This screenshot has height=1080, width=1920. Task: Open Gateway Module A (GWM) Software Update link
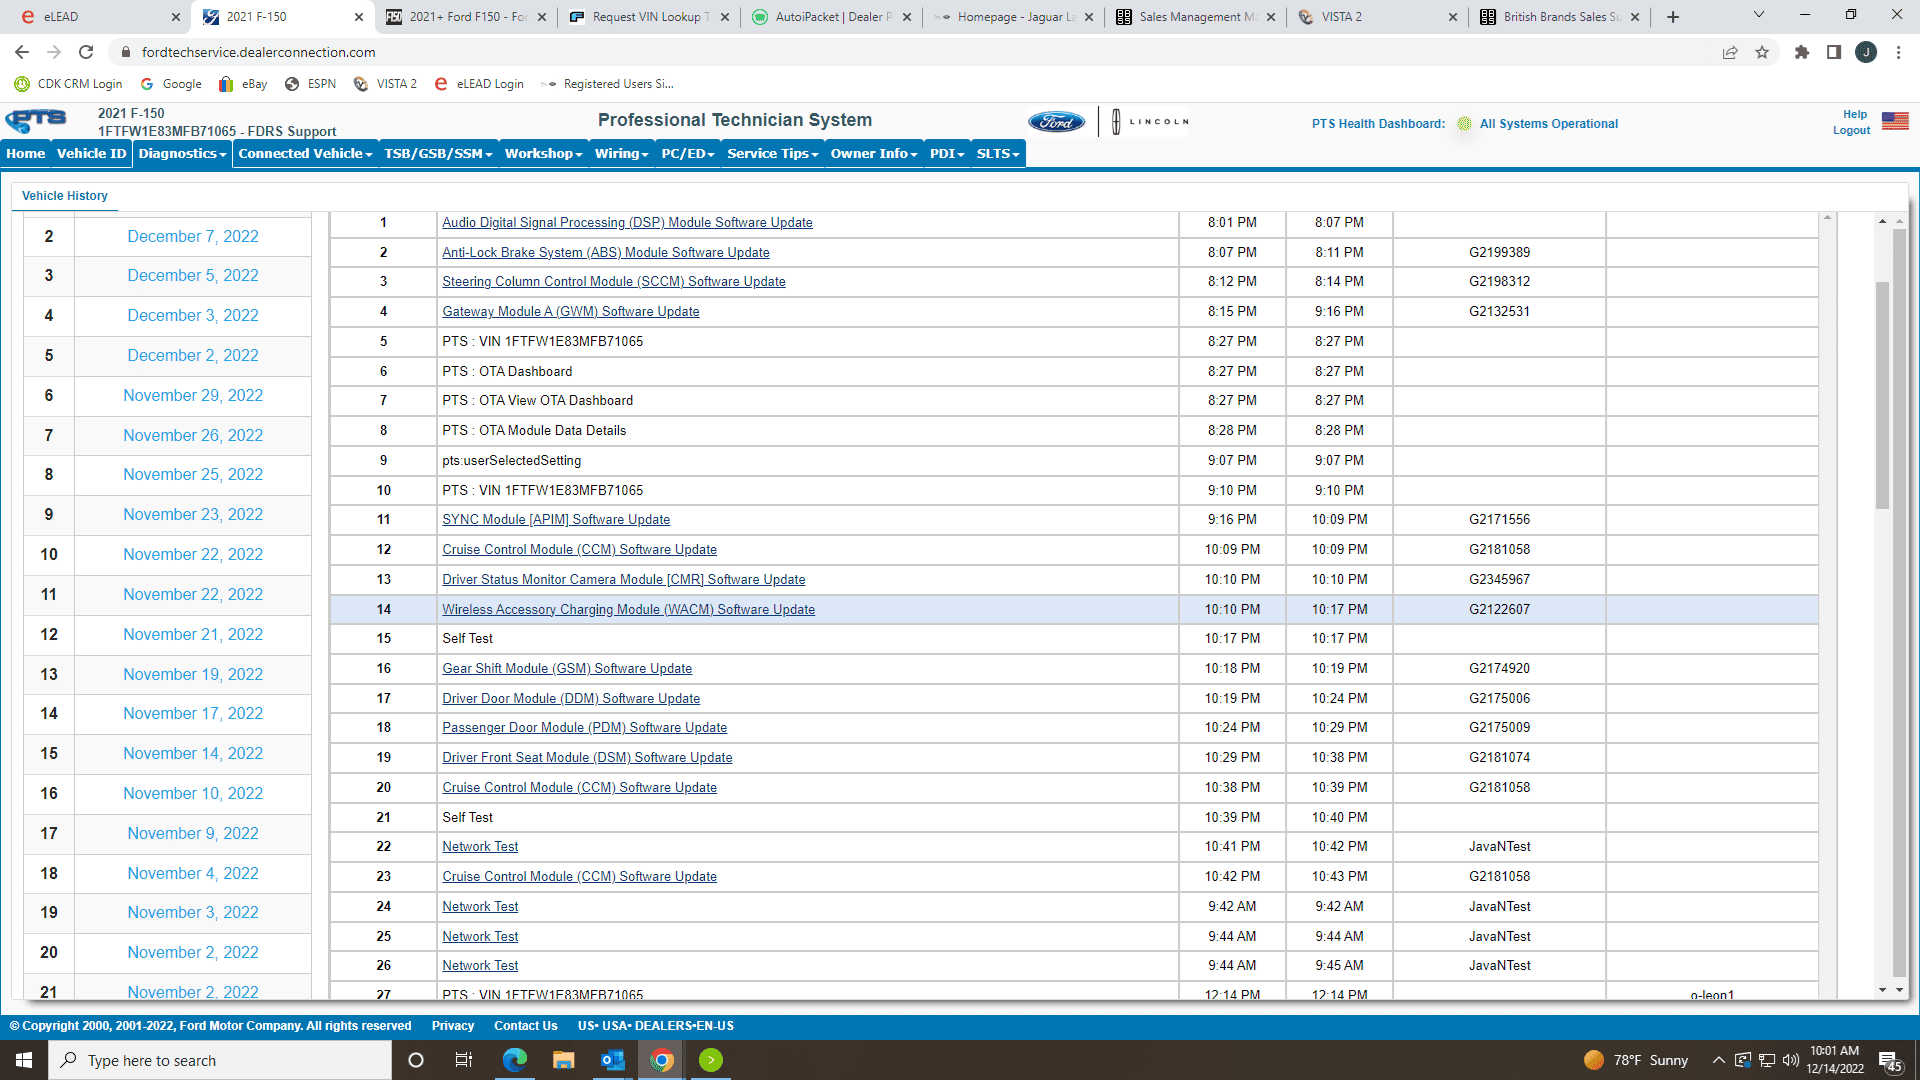pos(570,311)
